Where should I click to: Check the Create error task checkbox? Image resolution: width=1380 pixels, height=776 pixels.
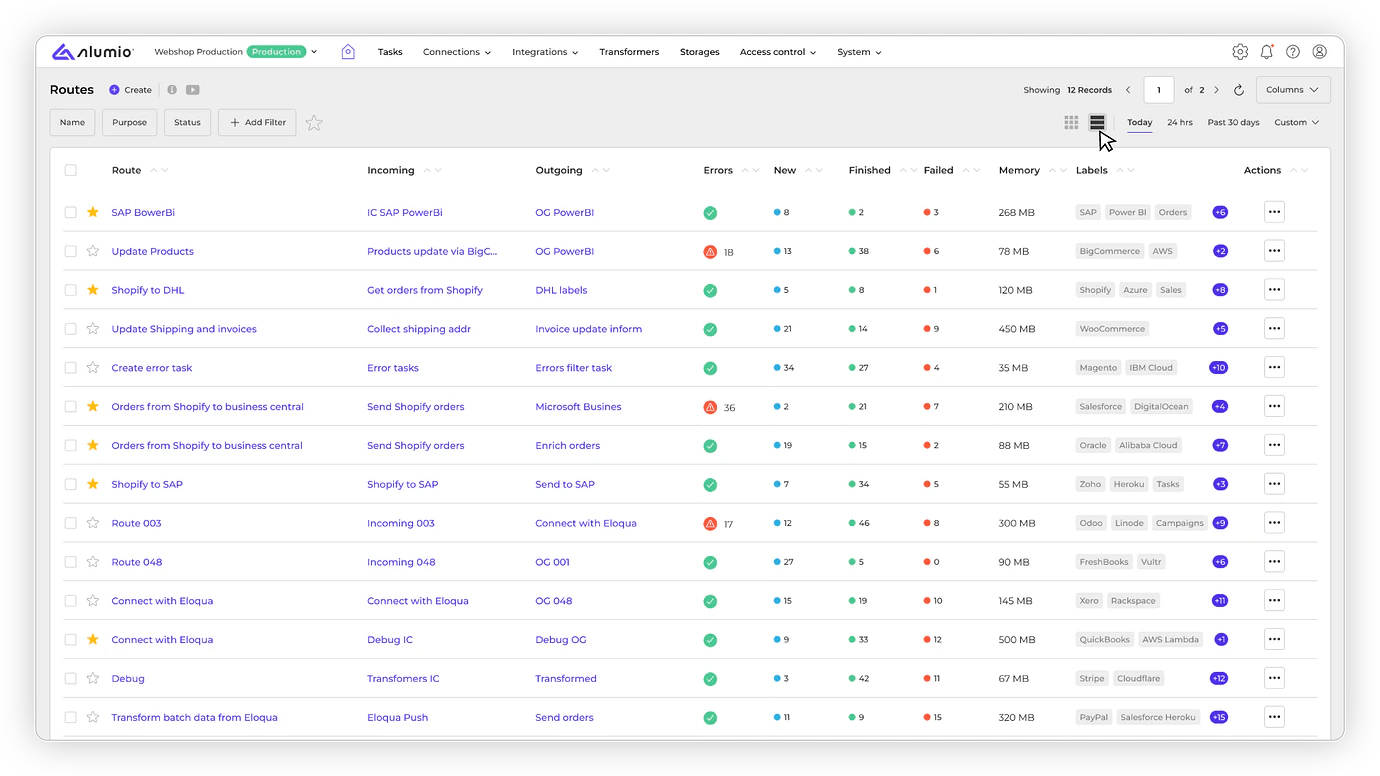[70, 367]
